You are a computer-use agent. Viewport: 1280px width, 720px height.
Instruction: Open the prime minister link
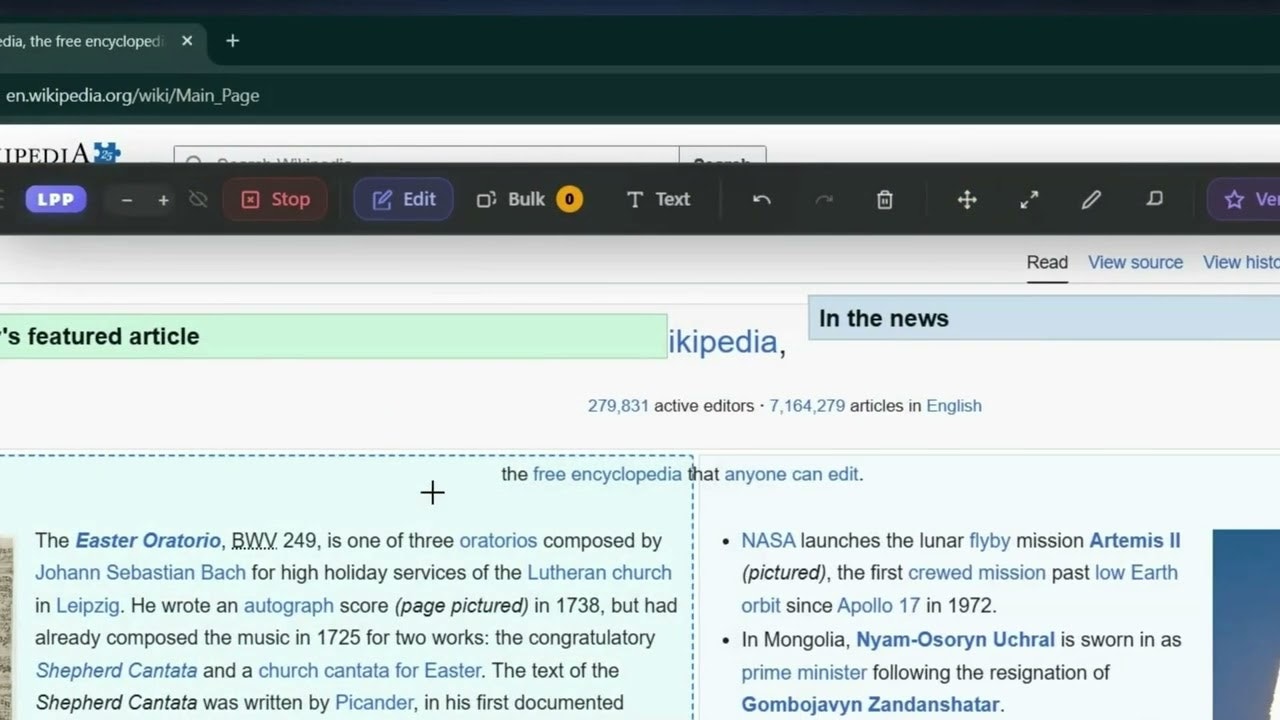tap(804, 672)
